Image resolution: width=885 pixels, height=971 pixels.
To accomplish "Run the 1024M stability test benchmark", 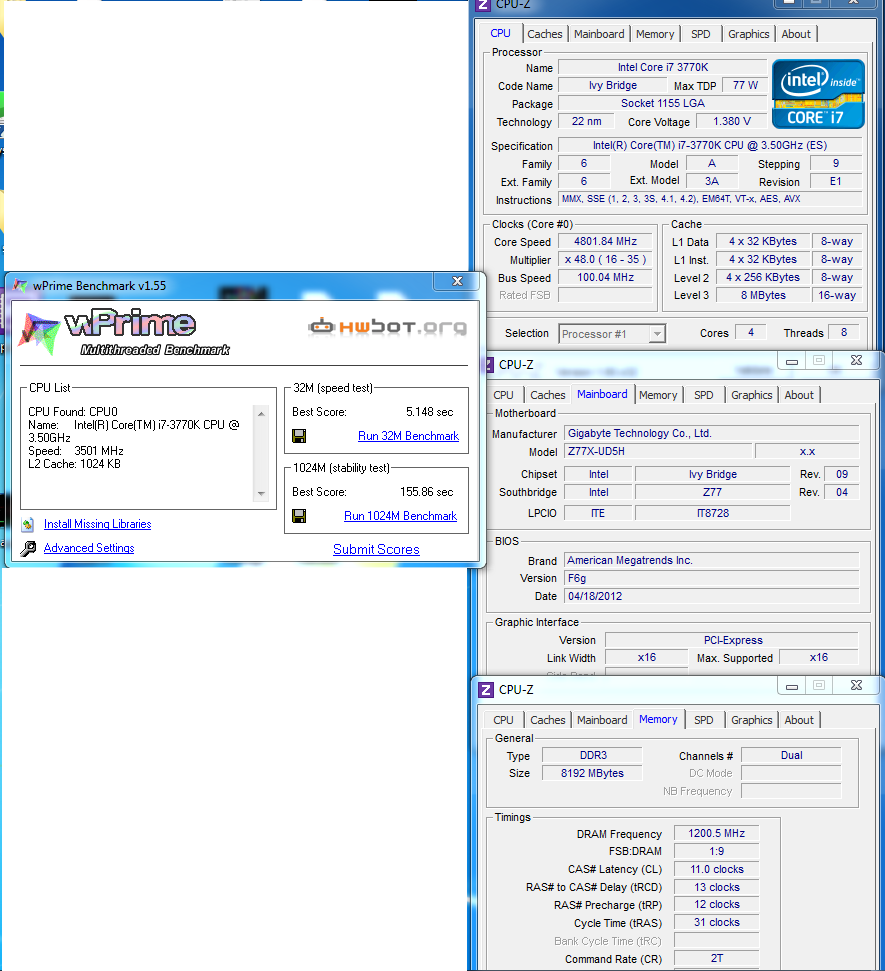I will pyautogui.click(x=401, y=516).
